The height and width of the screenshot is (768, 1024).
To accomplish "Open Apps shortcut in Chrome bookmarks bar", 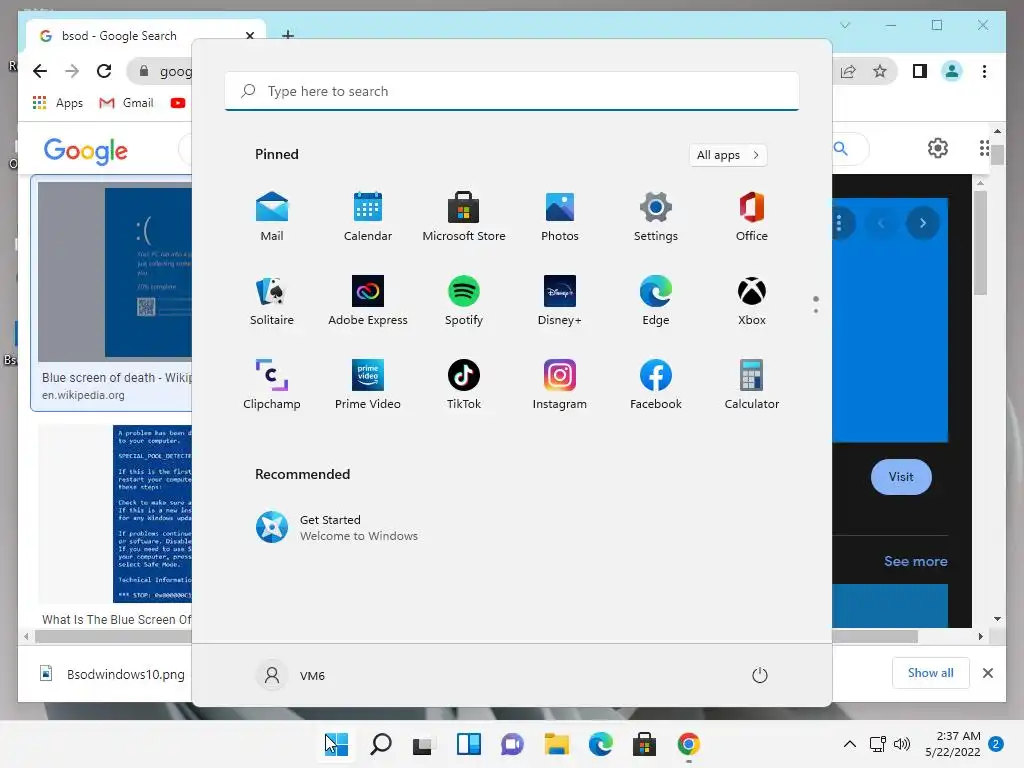I will [57, 103].
